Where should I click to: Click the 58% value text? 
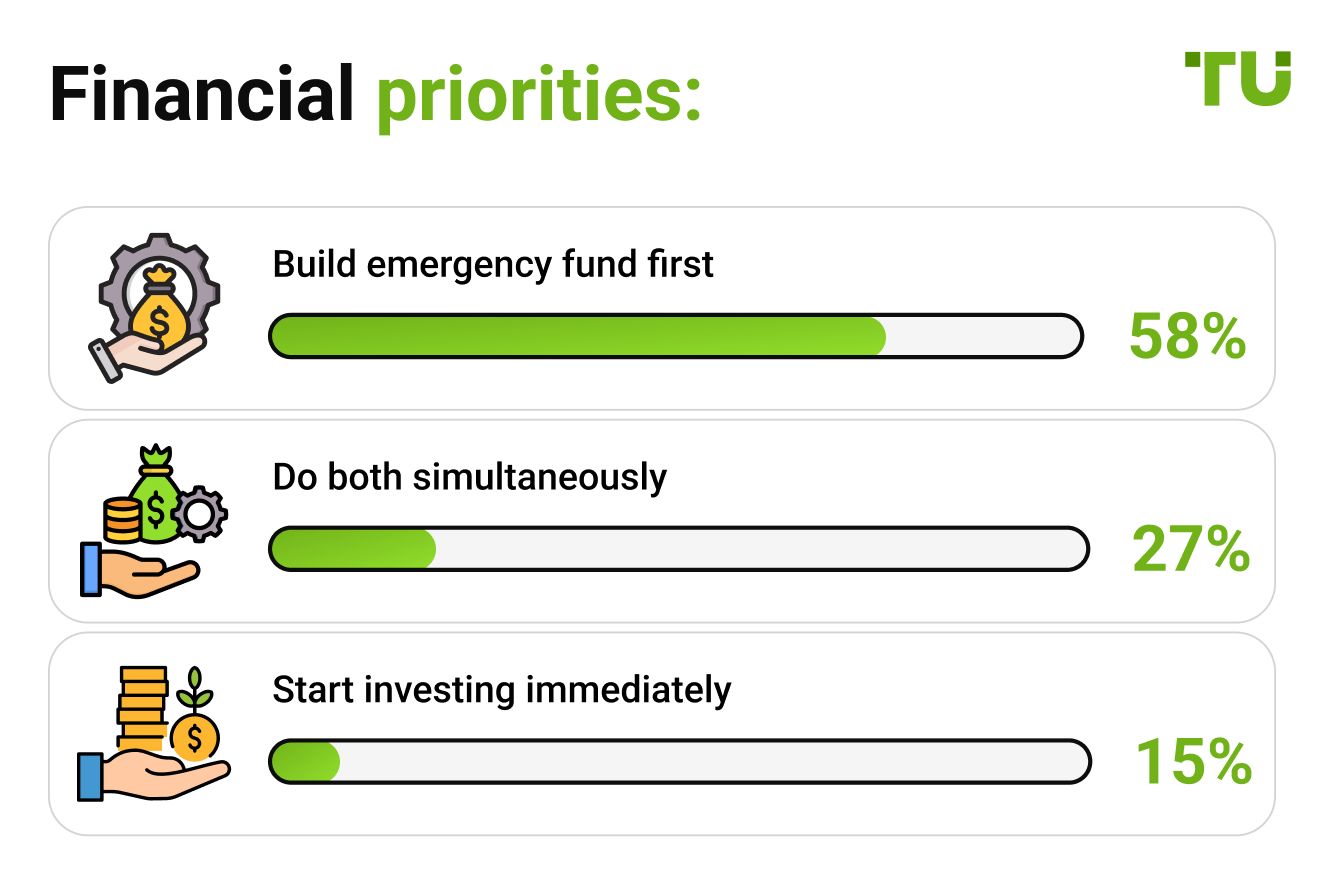[1187, 336]
